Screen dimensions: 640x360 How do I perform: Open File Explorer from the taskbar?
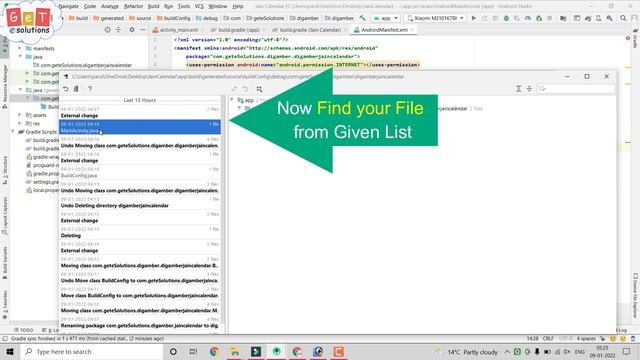[x=235, y=351]
